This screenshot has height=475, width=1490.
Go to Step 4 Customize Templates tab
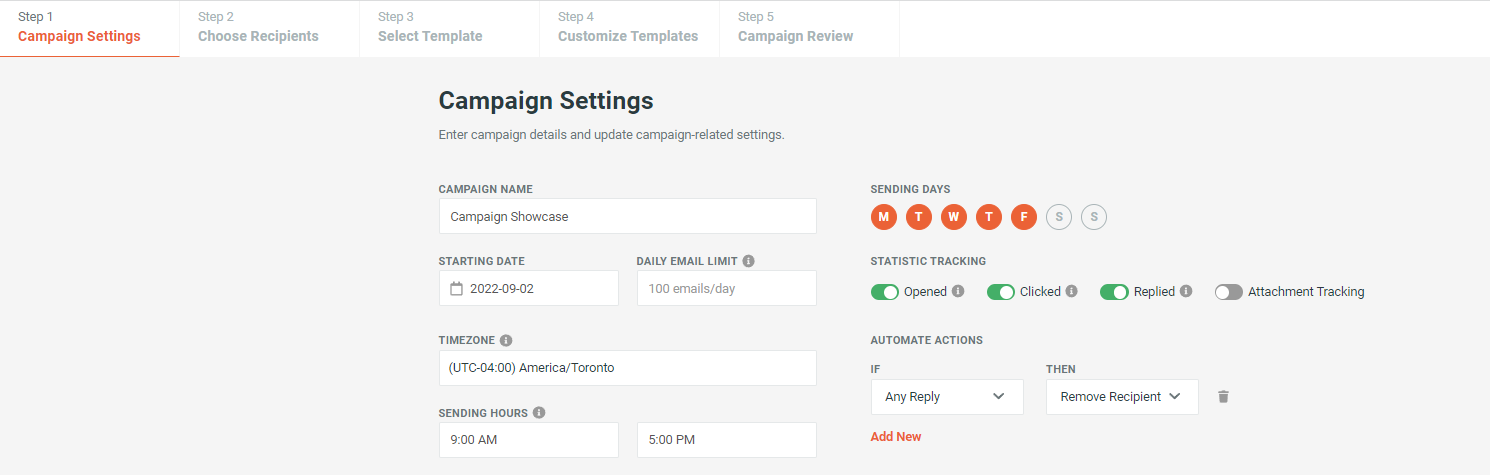click(x=630, y=28)
